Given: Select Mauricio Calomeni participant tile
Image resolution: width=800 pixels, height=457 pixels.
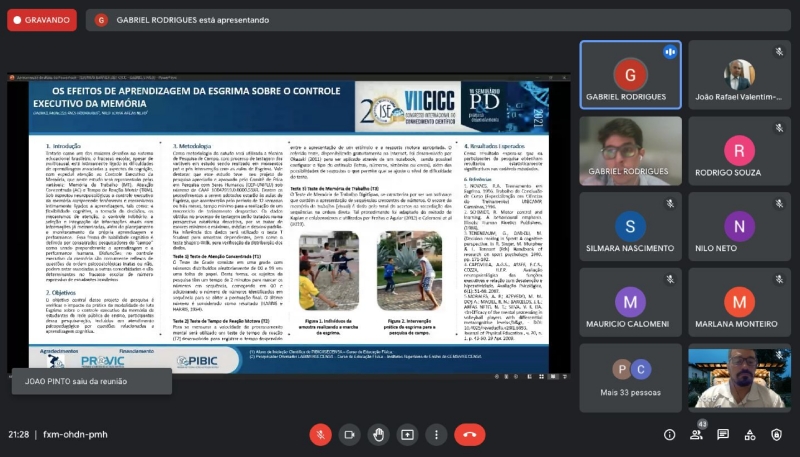Looking at the screenshot, I should point(630,302).
